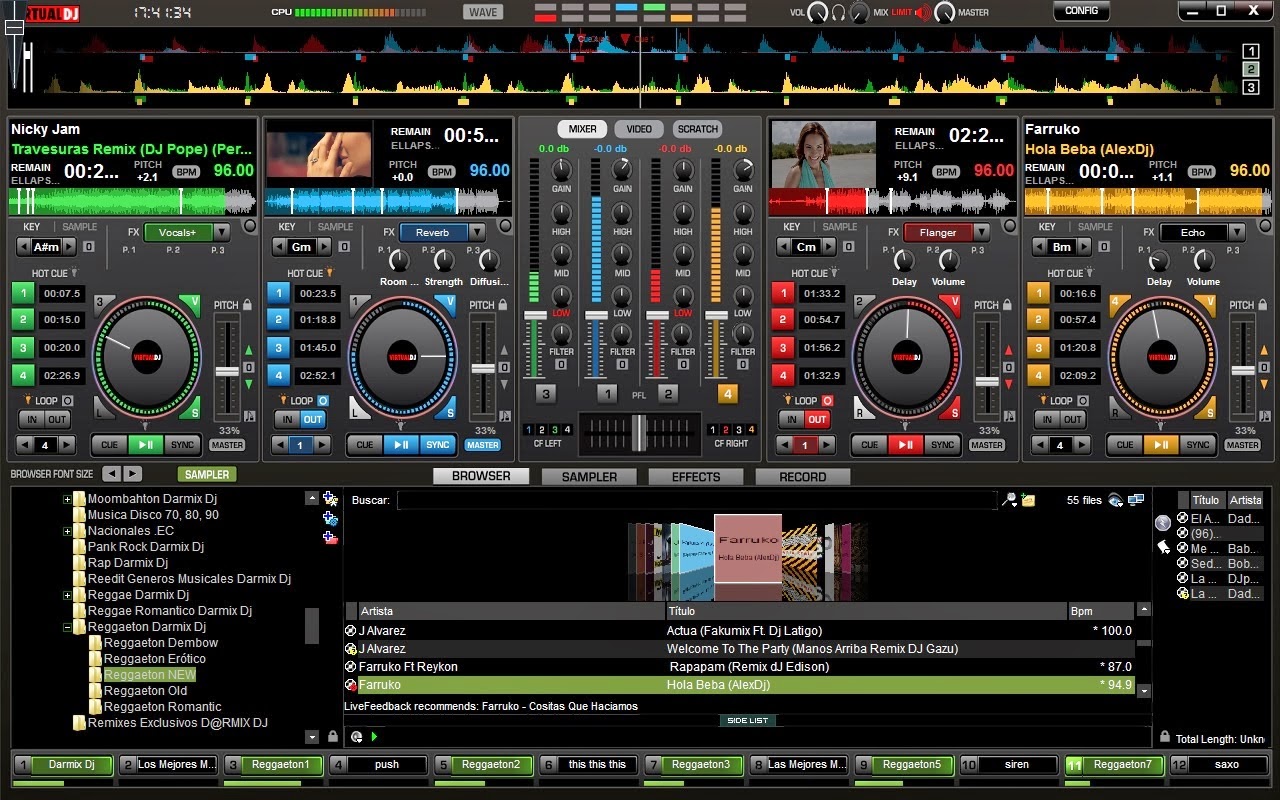Click the channel 1 blue volume fader

point(596,315)
